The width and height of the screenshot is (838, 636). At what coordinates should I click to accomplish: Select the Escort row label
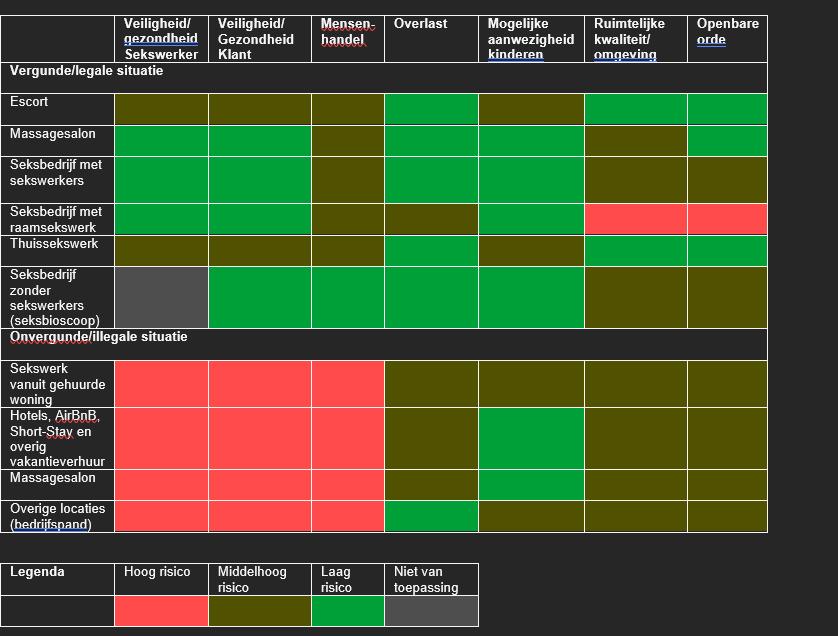pos(30,102)
